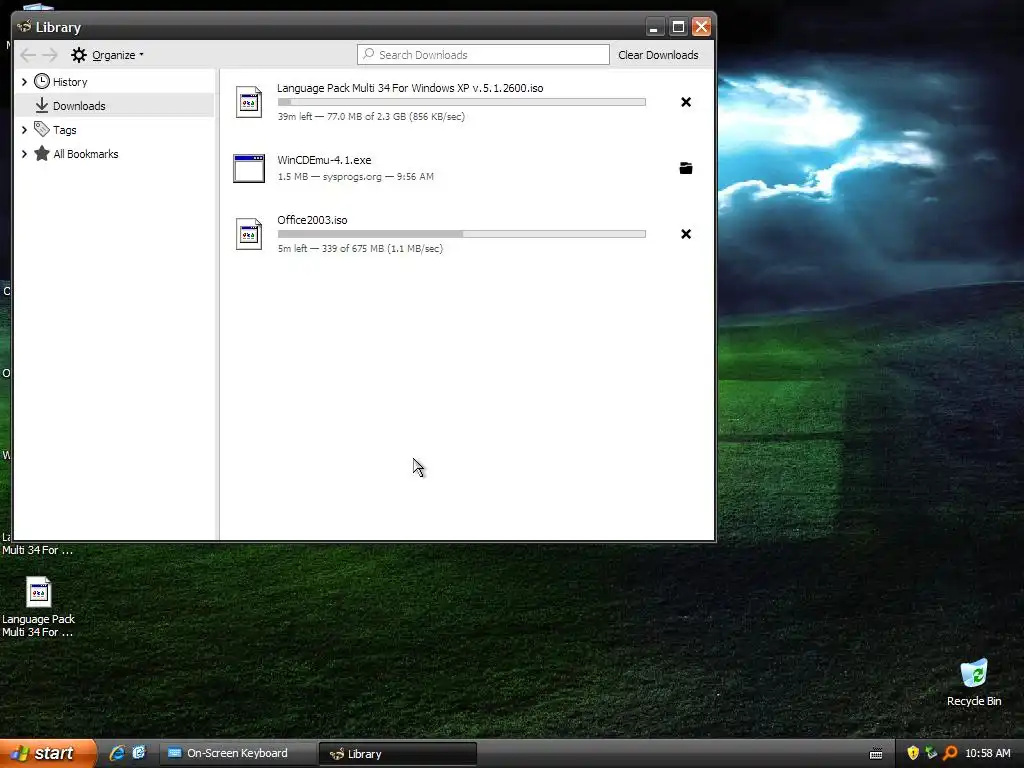Click the security shield tray icon

coord(913,753)
